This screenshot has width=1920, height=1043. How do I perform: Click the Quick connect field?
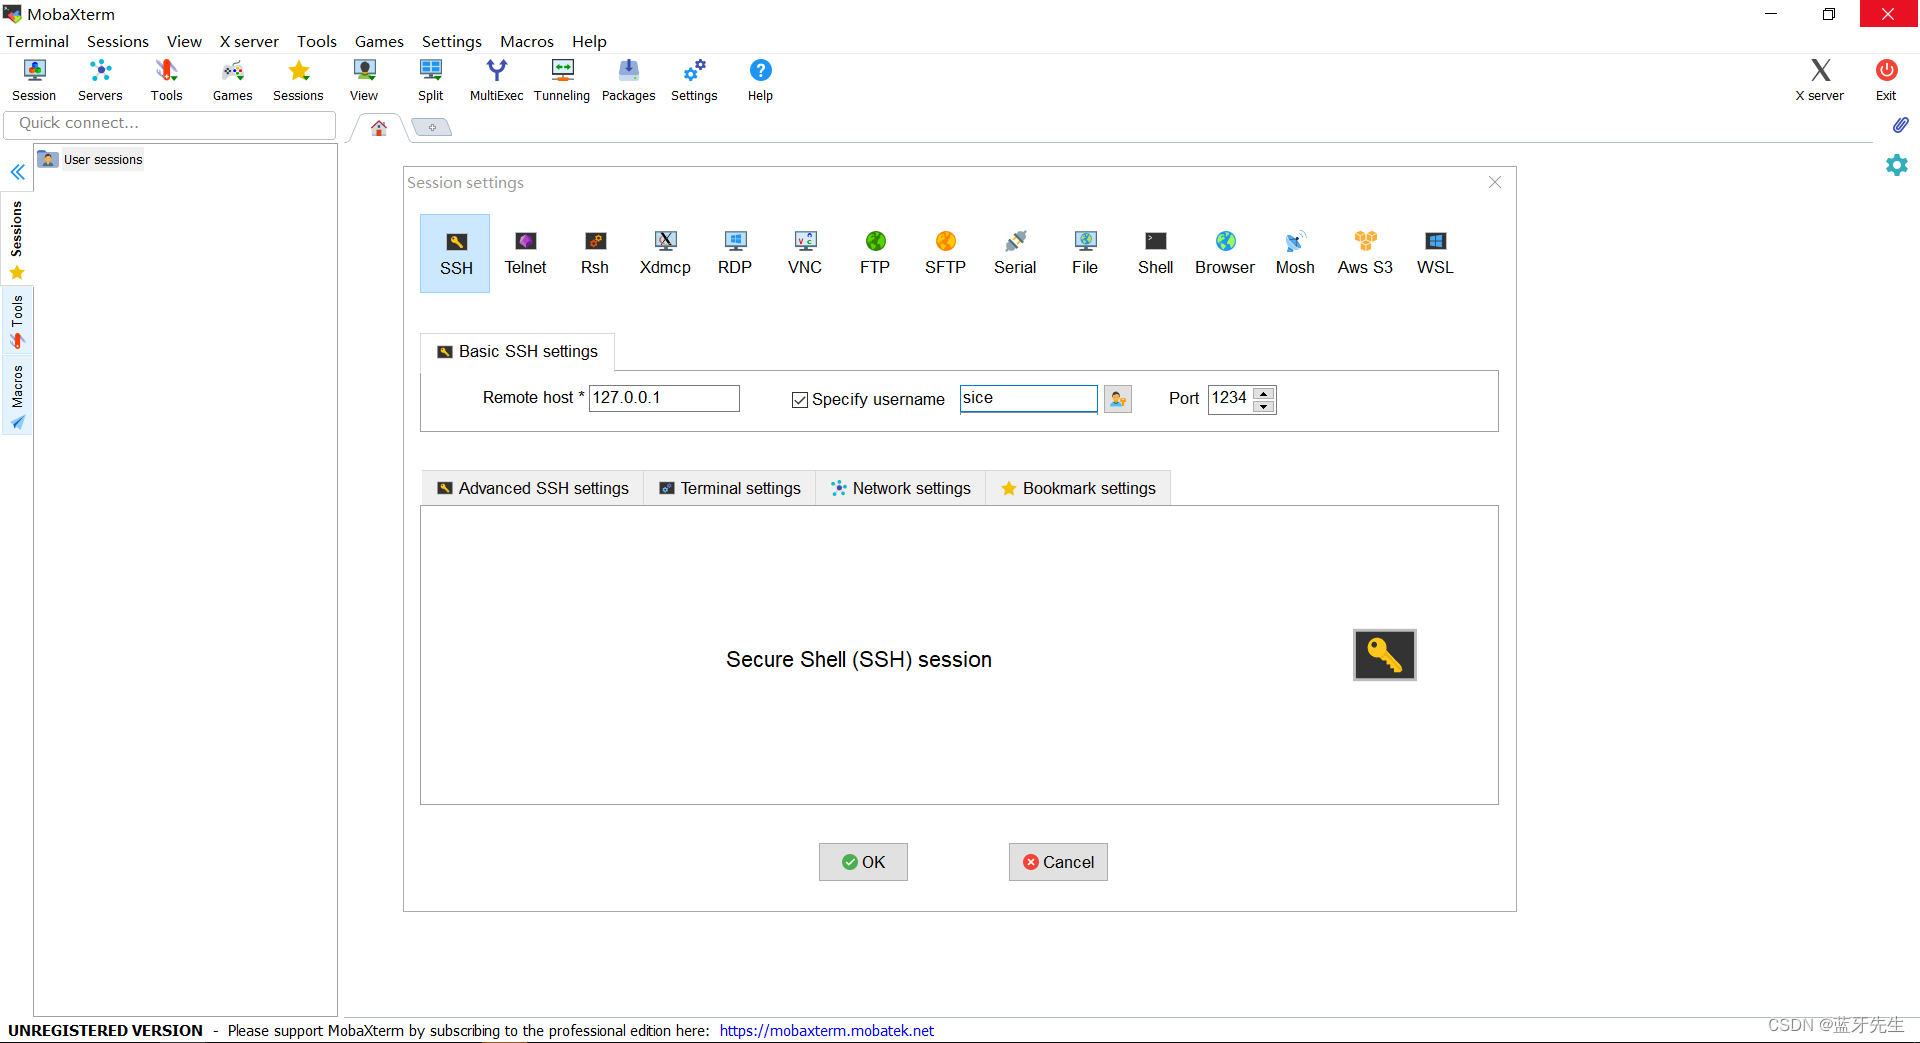pos(170,123)
